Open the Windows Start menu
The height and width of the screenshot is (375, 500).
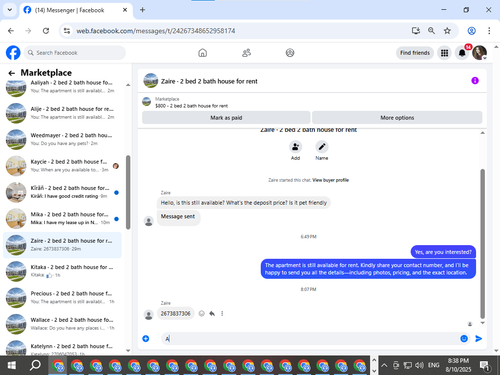[11, 365]
